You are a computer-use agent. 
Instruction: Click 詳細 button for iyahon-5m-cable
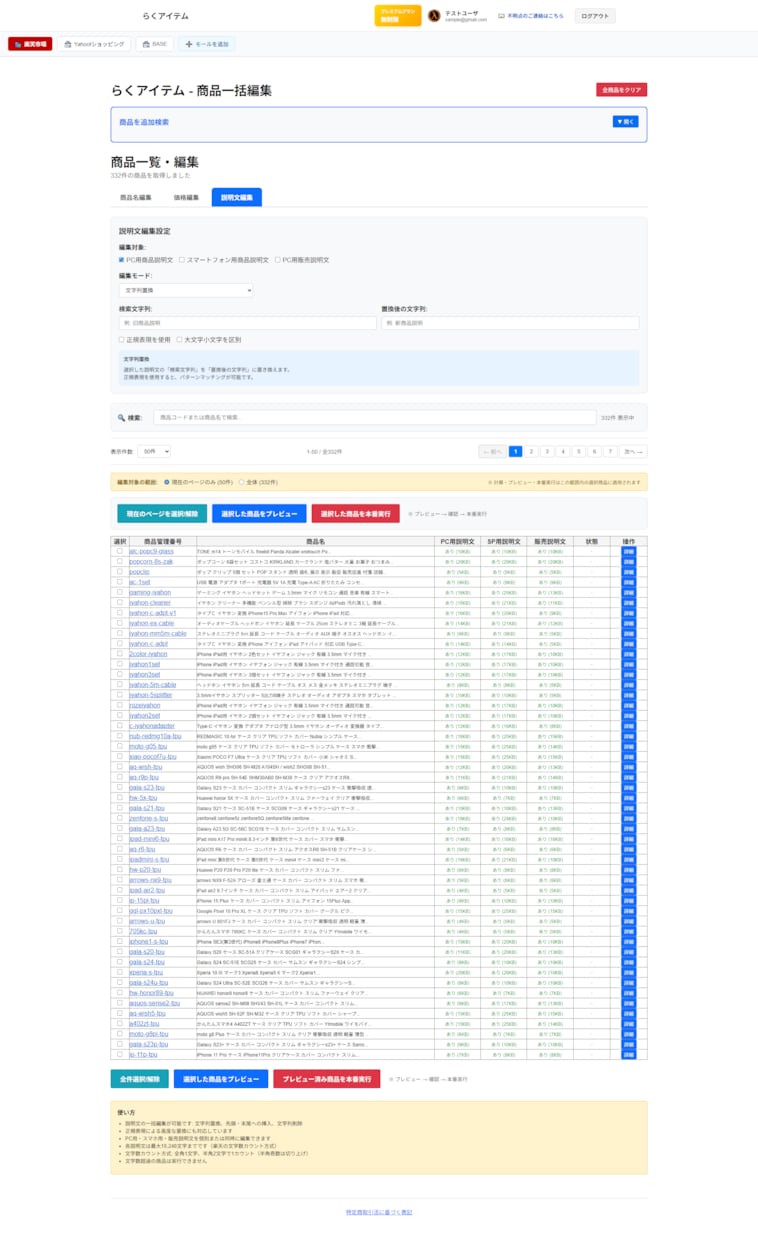tap(629, 685)
